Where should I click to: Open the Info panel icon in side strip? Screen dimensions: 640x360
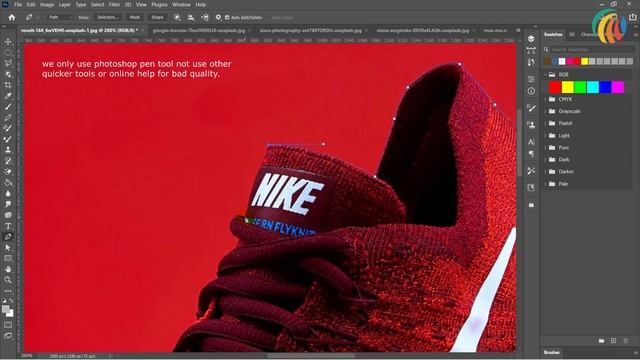(531, 91)
